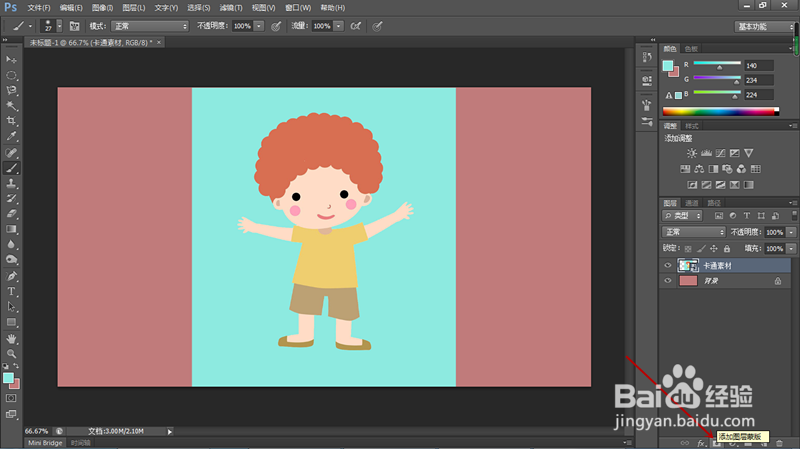
Task: Hide the 背景 layer
Action: coord(668,281)
